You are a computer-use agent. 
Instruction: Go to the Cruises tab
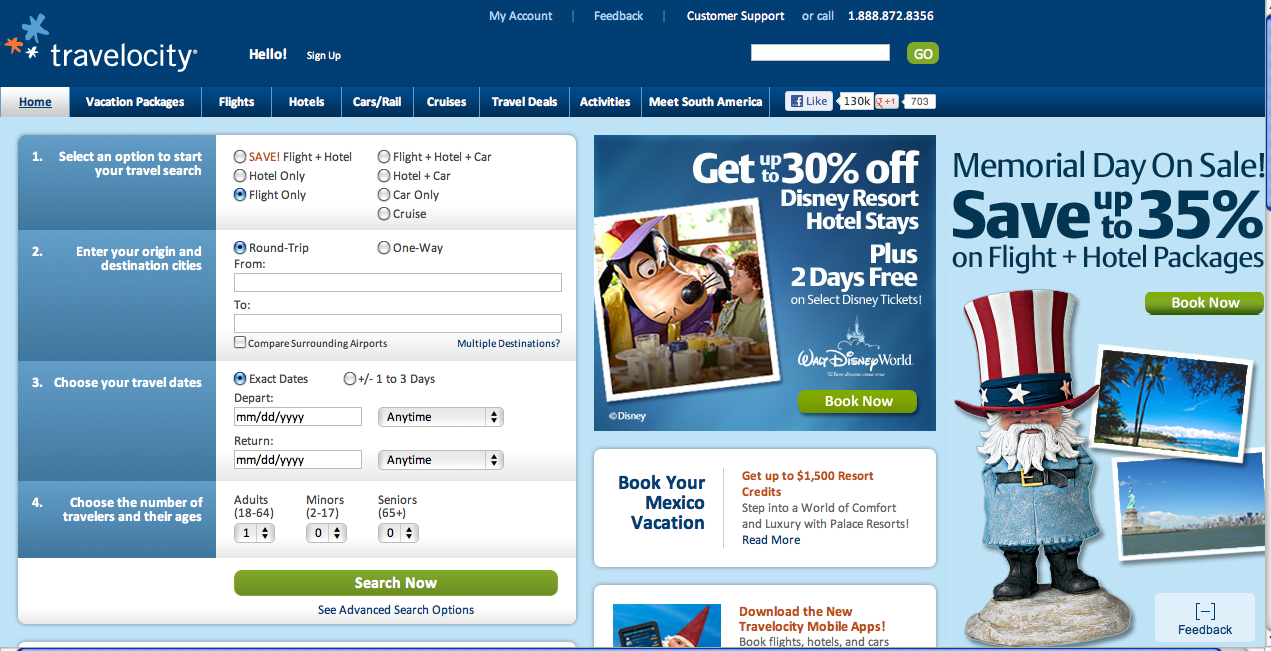click(x=446, y=102)
